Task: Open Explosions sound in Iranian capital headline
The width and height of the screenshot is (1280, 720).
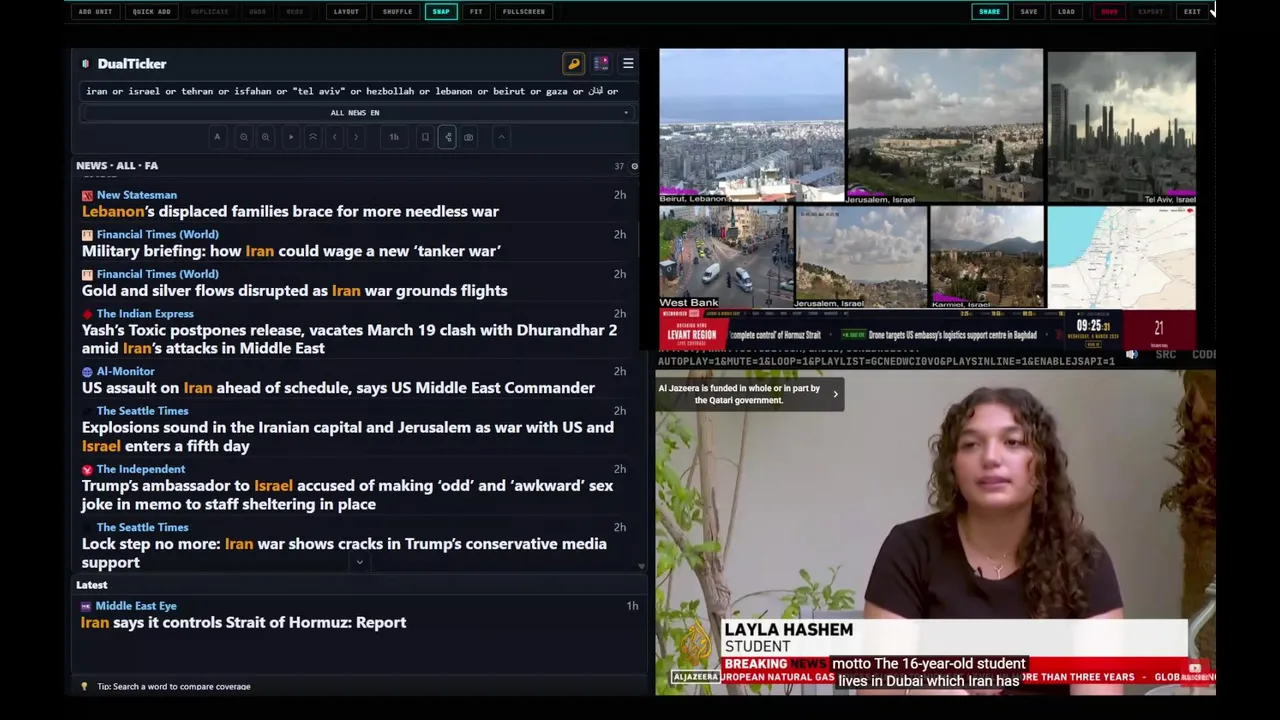Action: (348, 437)
